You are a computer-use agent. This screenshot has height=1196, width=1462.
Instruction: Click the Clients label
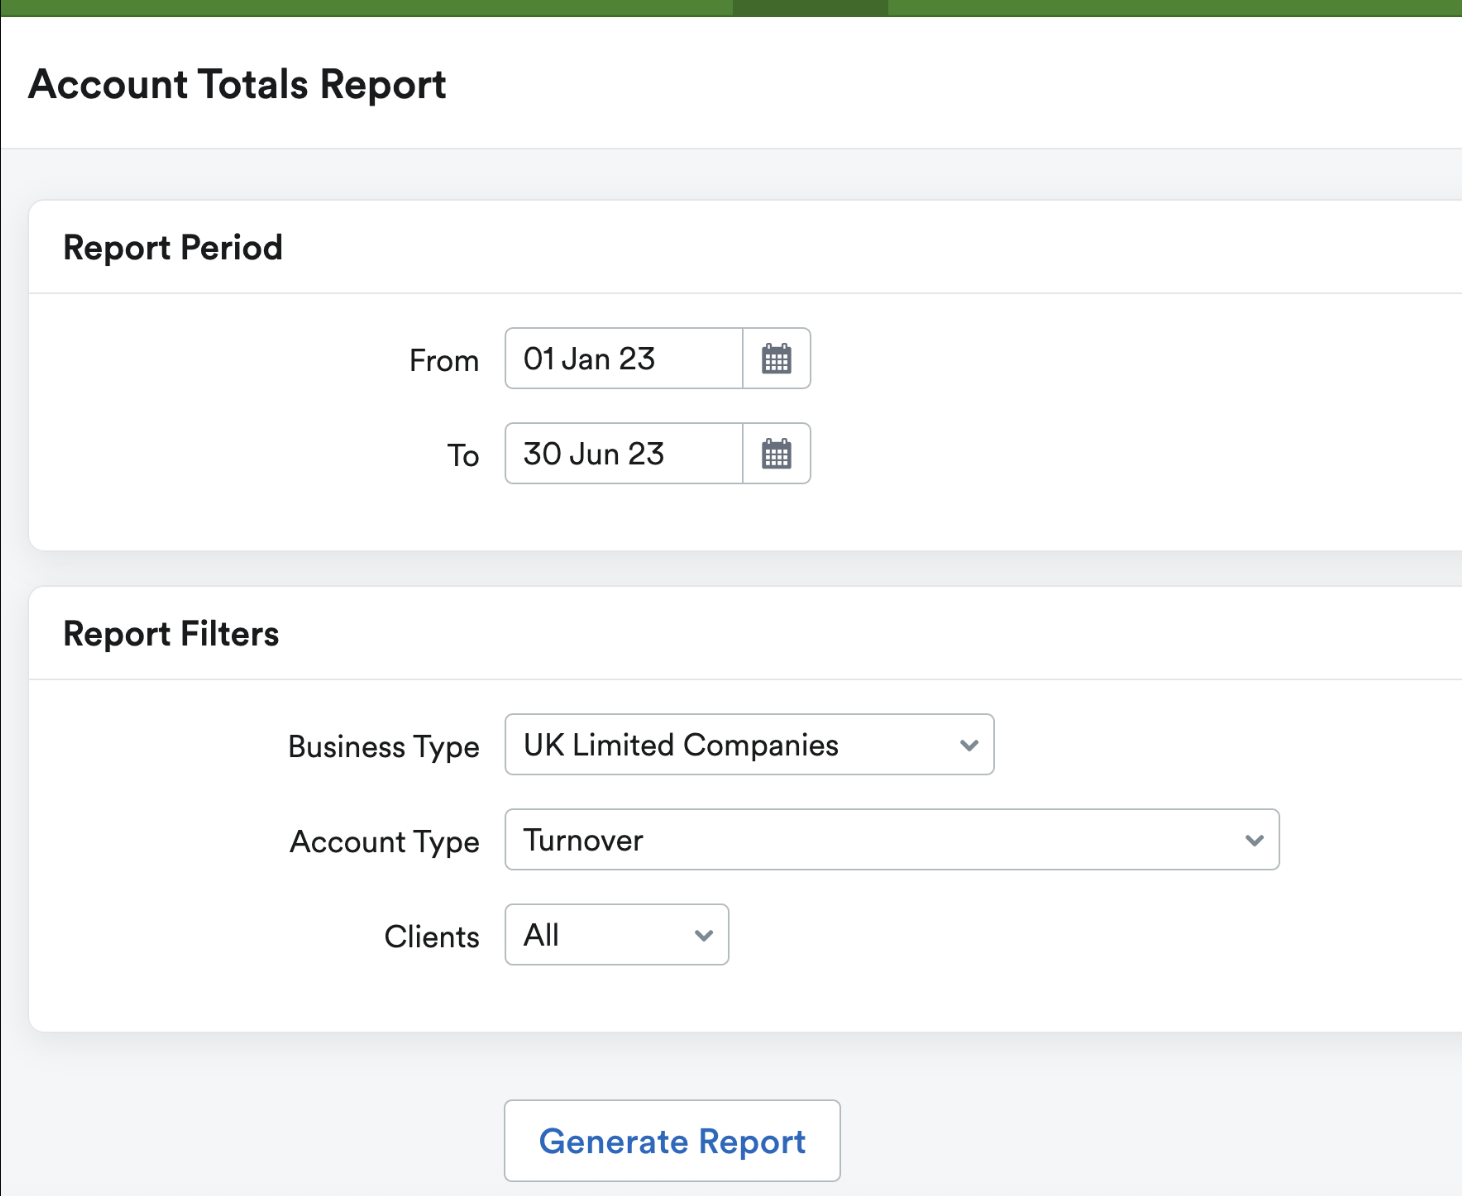[432, 937]
